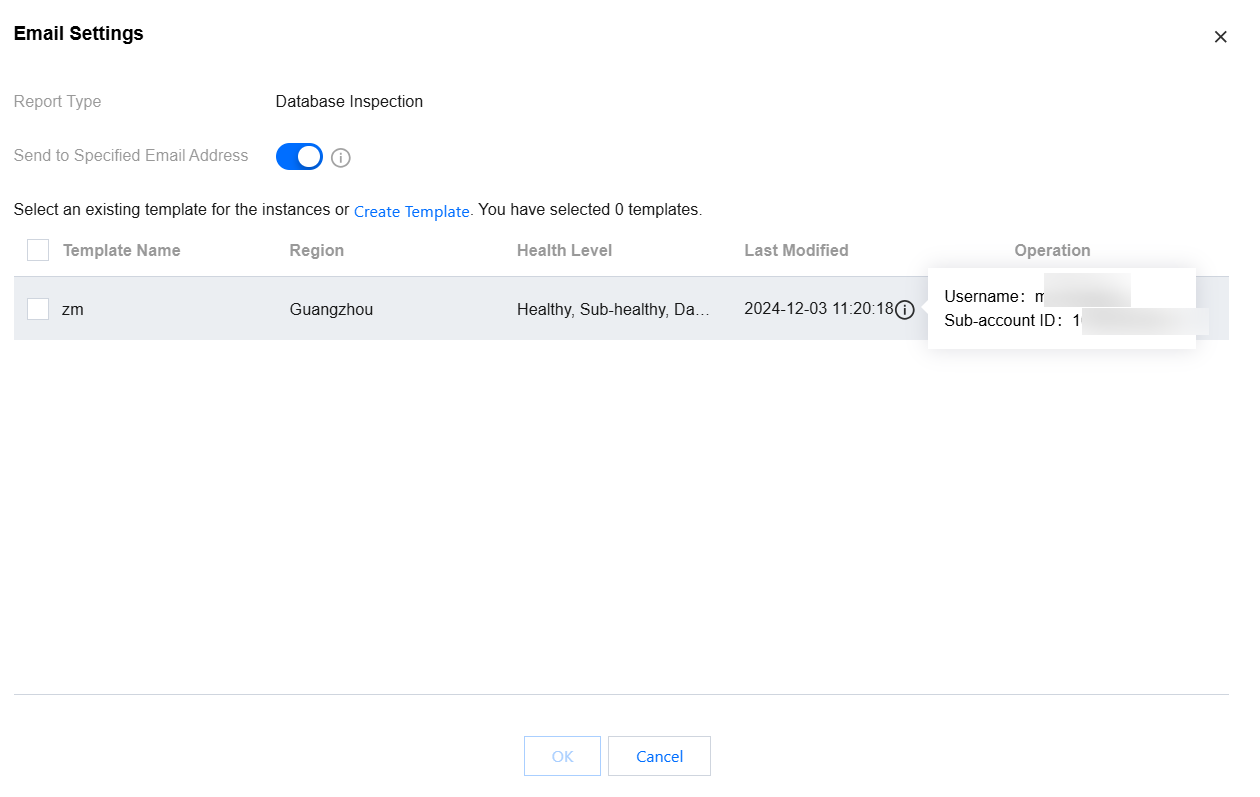This screenshot has width=1260, height=797.
Task: Click the Guangzhou region cell
Action: click(331, 310)
